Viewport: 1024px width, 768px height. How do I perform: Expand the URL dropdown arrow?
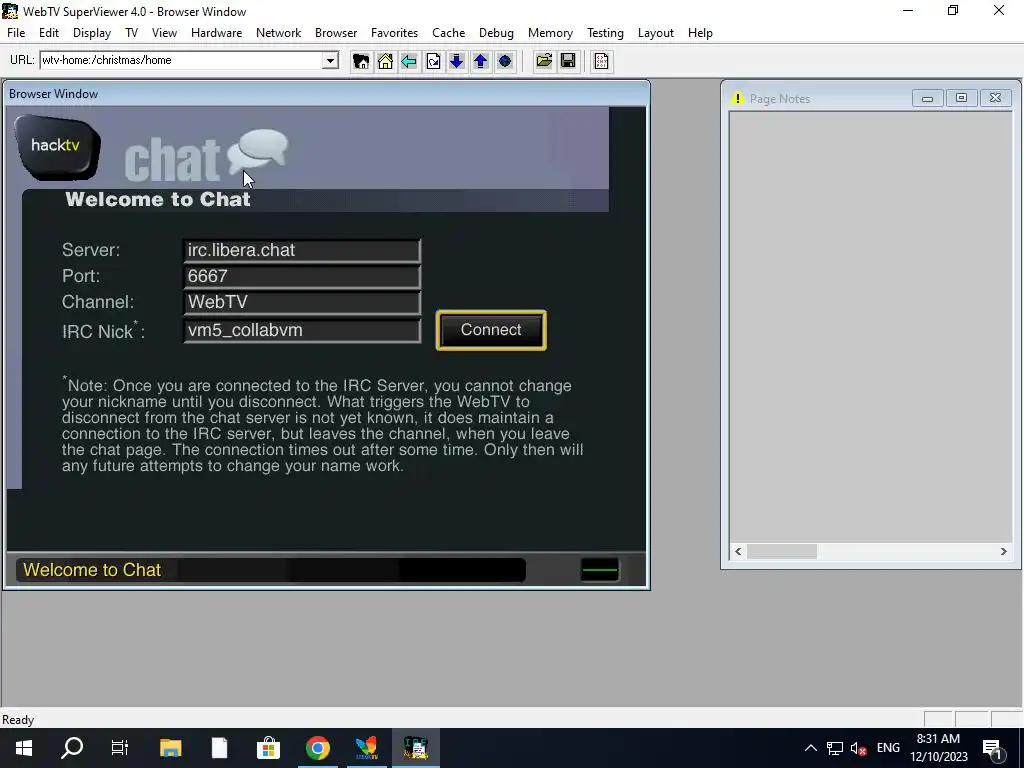[330, 61]
